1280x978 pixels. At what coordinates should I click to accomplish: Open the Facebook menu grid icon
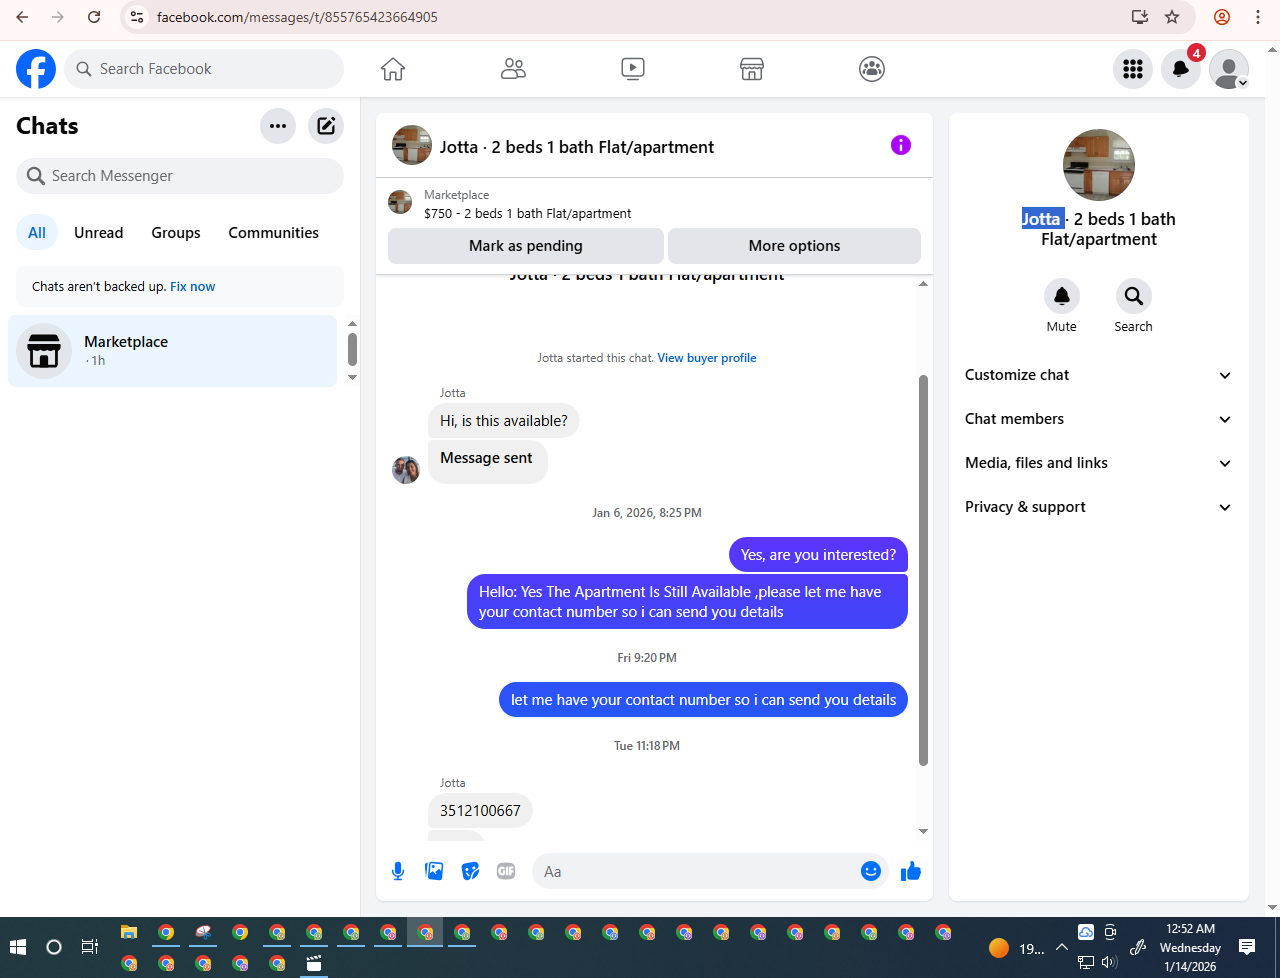[x=1133, y=69]
